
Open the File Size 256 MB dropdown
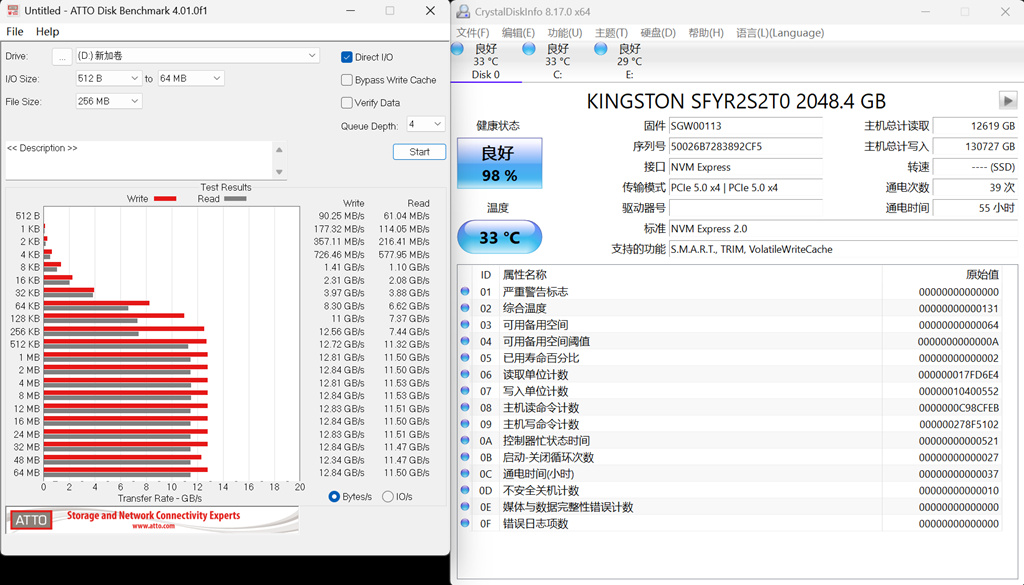coord(108,101)
